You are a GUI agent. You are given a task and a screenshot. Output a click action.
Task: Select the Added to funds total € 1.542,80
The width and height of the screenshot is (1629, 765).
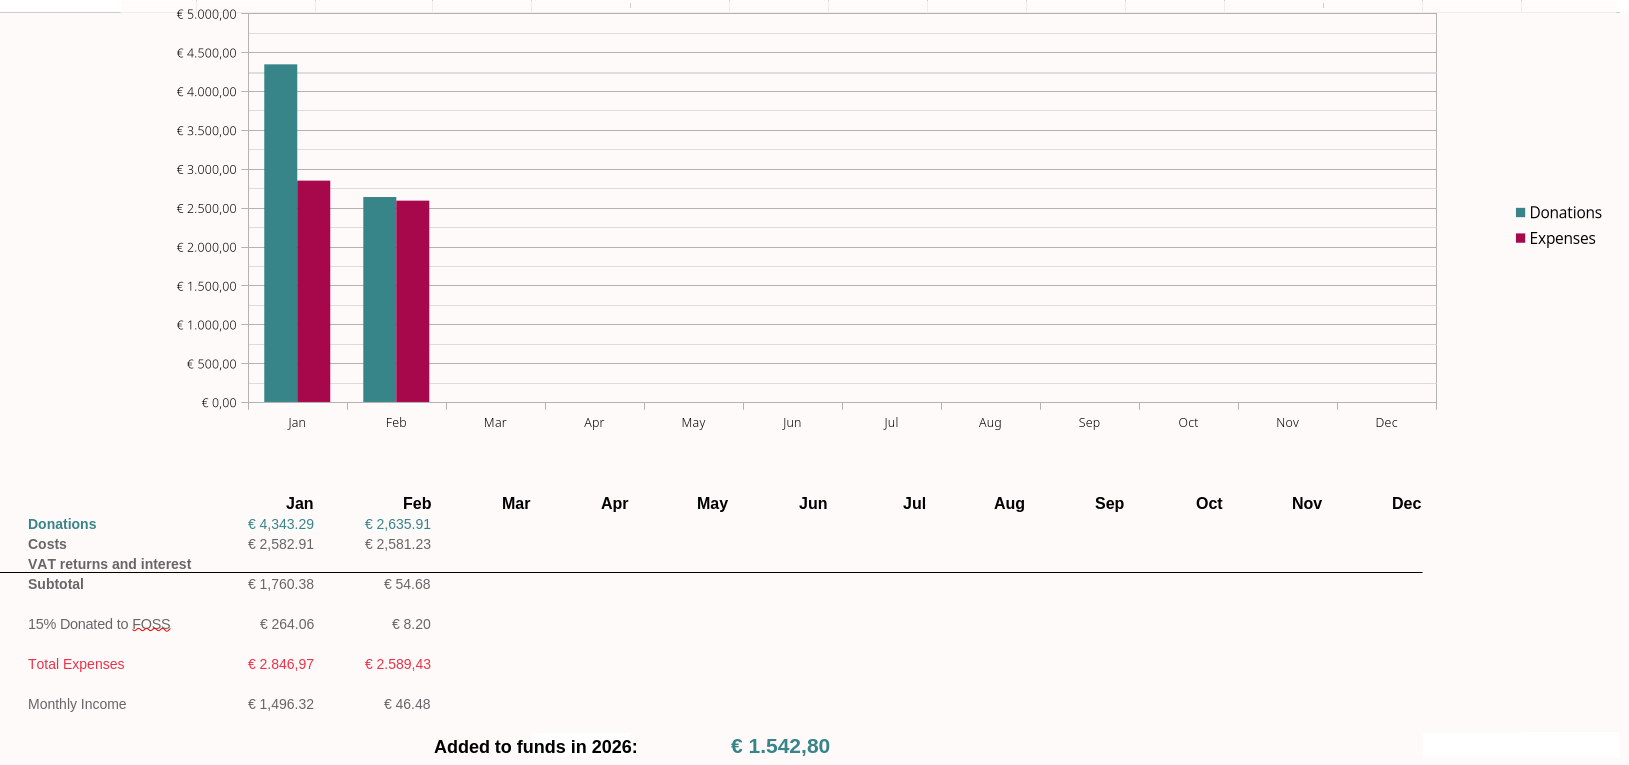[780, 746]
